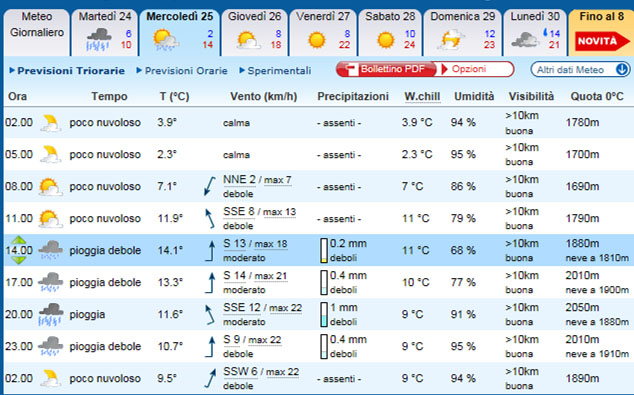The width and height of the screenshot is (634, 395).
Task: Click the Visibilità column header
Action: coord(531,97)
